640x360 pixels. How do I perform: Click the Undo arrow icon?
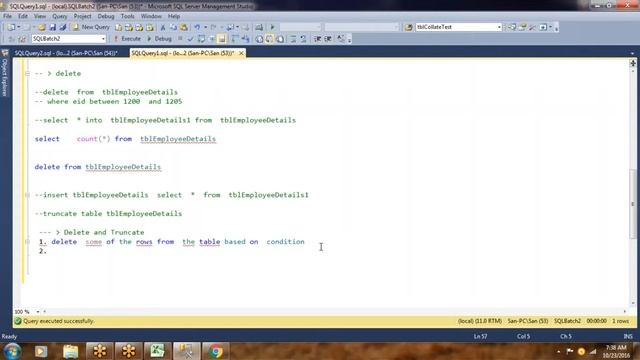point(197,27)
